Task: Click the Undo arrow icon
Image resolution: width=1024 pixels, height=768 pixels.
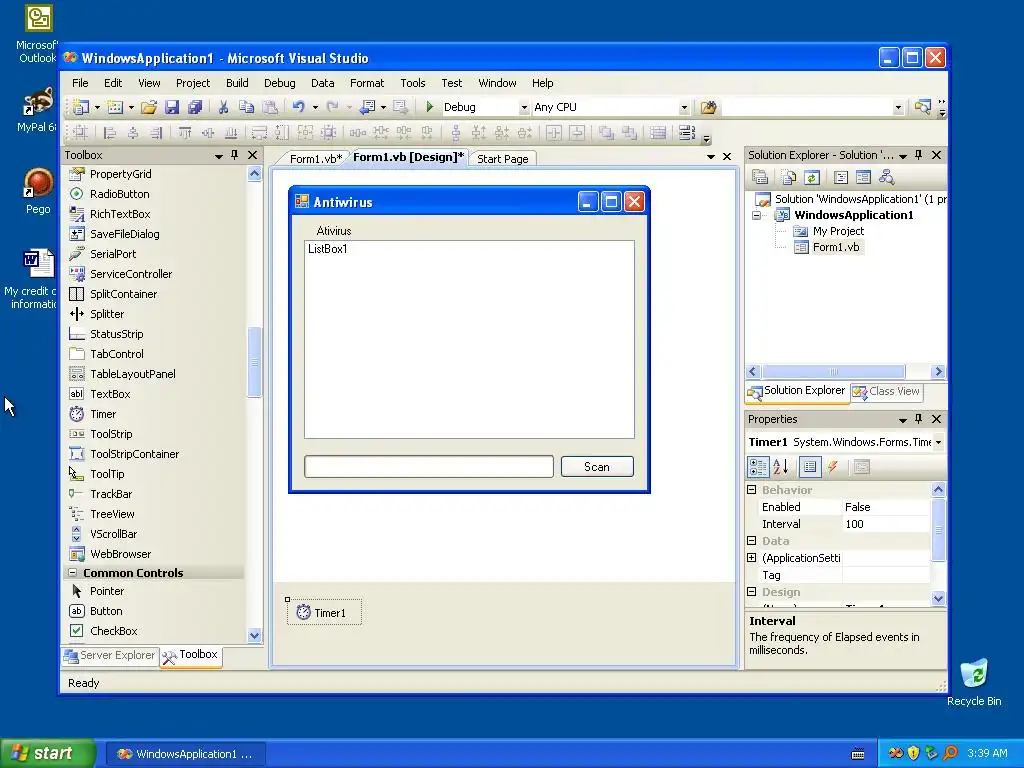Action: [298, 107]
